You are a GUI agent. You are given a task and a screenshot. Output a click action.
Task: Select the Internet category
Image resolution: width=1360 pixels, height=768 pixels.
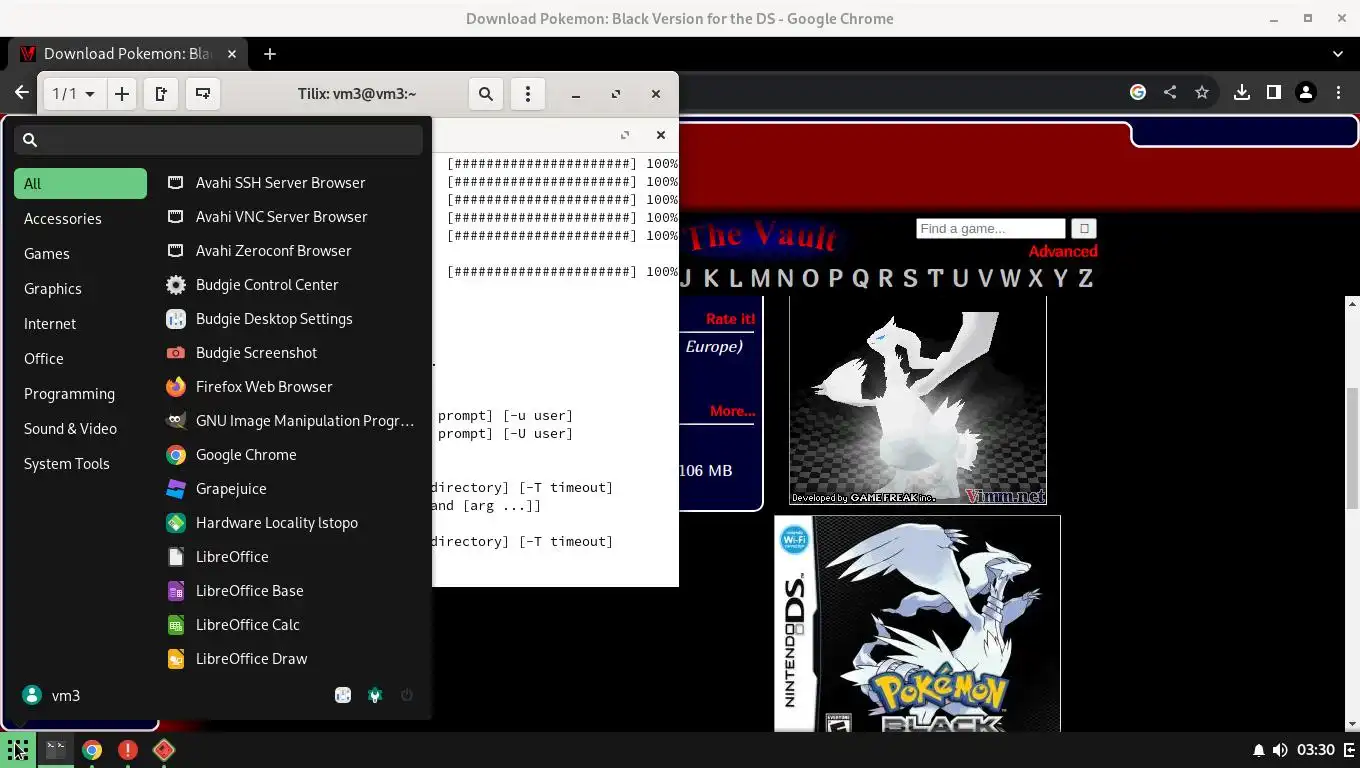coord(80,324)
